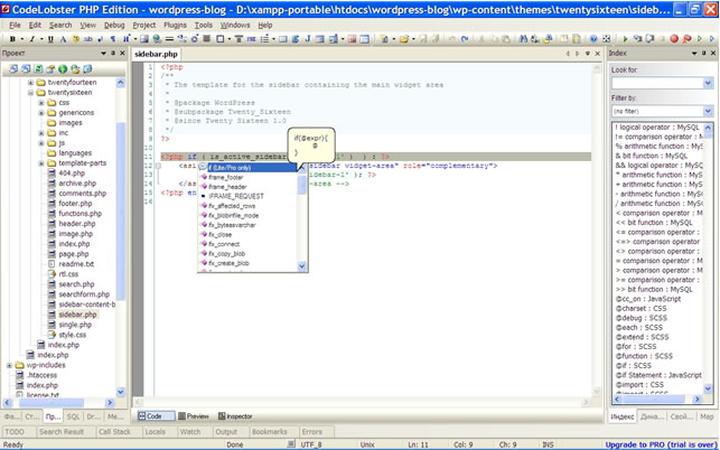The image size is (720, 450).
Task: Click the letter A font toolbar icon
Action: 63,39
